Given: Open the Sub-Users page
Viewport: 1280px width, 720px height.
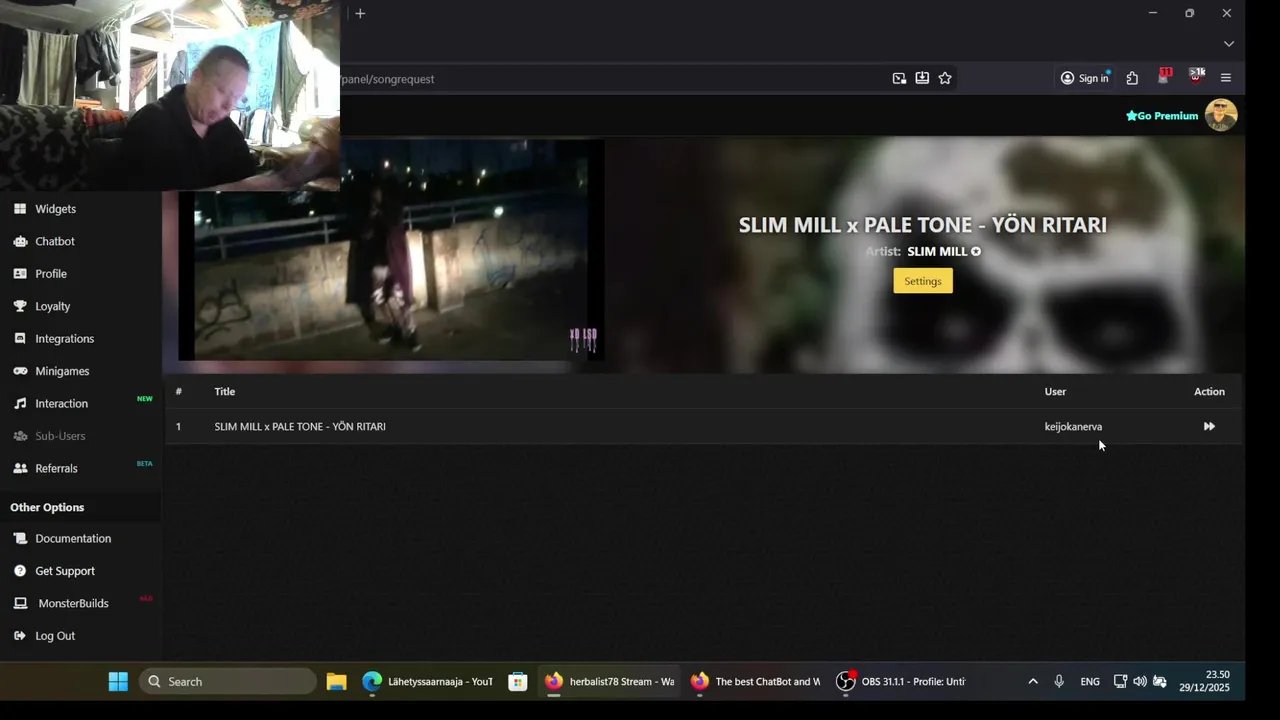Looking at the screenshot, I should coord(60,436).
